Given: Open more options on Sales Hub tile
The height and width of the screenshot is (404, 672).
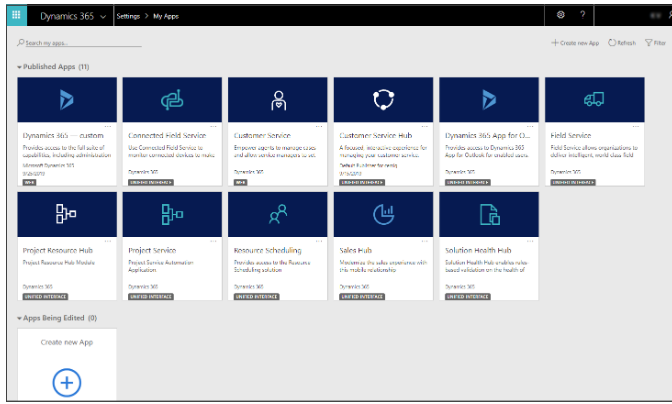Looking at the screenshot, I should click(x=424, y=241).
